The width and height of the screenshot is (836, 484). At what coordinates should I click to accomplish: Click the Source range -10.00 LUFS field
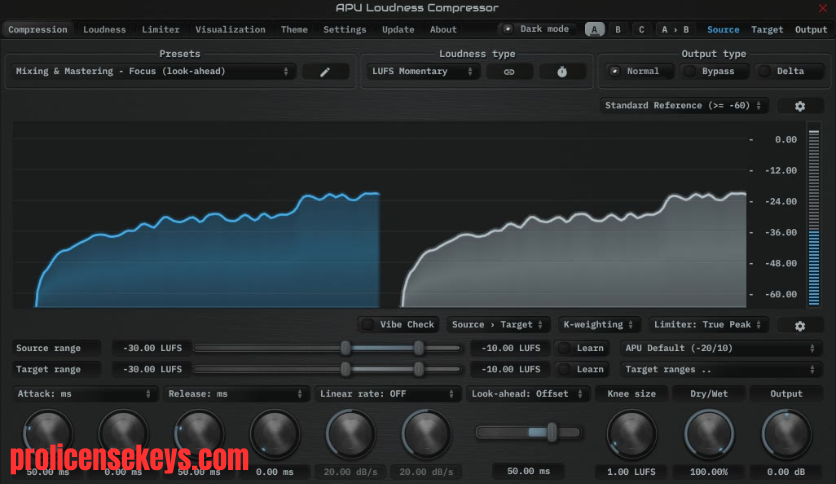tap(511, 348)
